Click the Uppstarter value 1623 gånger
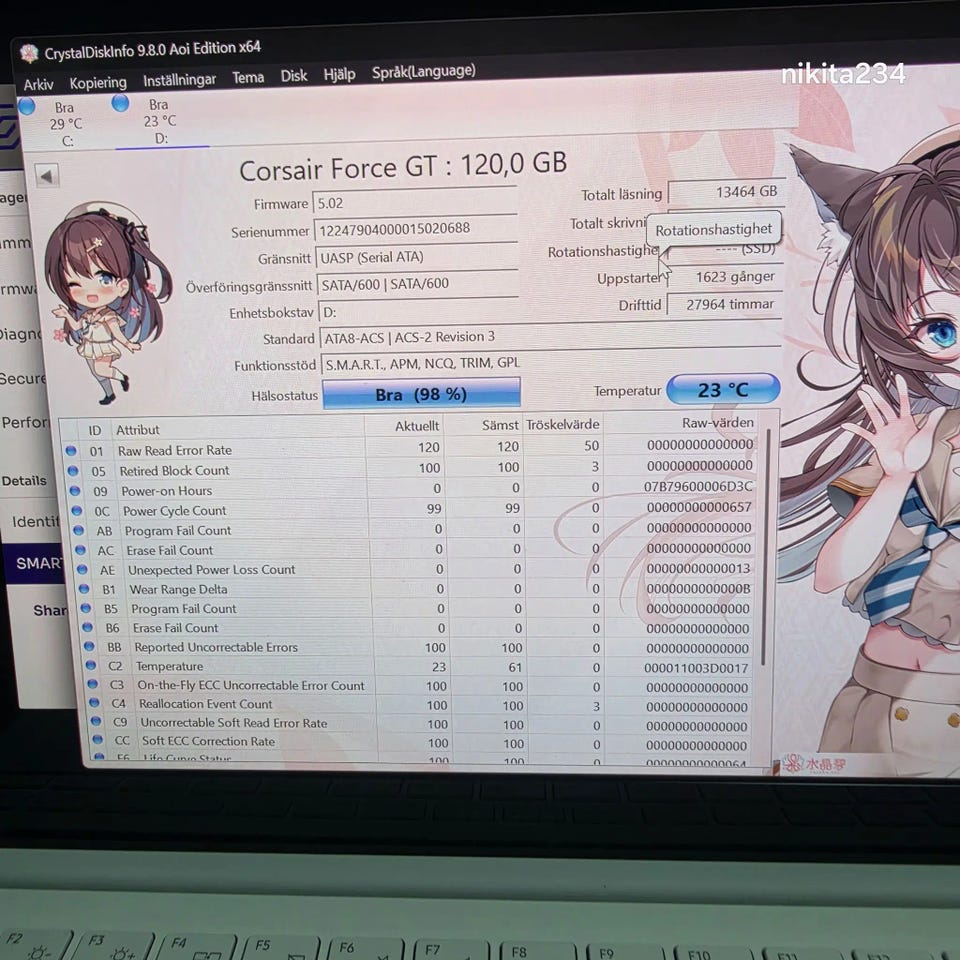Image resolution: width=960 pixels, height=960 pixels. click(x=726, y=277)
